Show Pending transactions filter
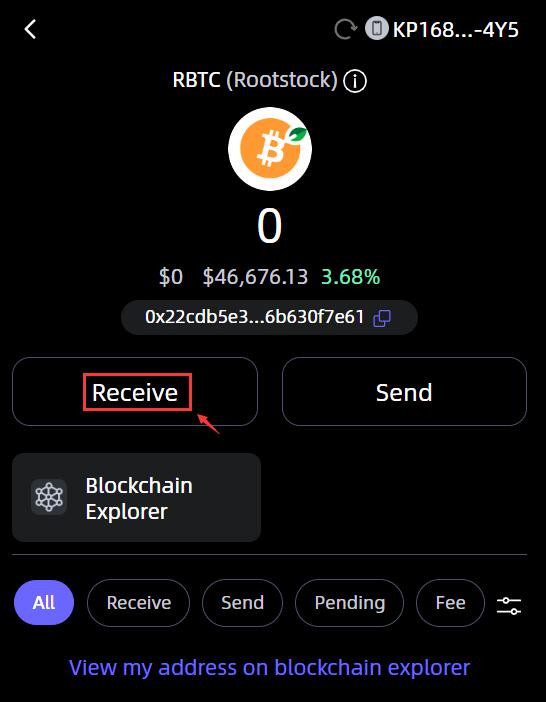Image resolution: width=546 pixels, height=702 pixels. (x=350, y=603)
